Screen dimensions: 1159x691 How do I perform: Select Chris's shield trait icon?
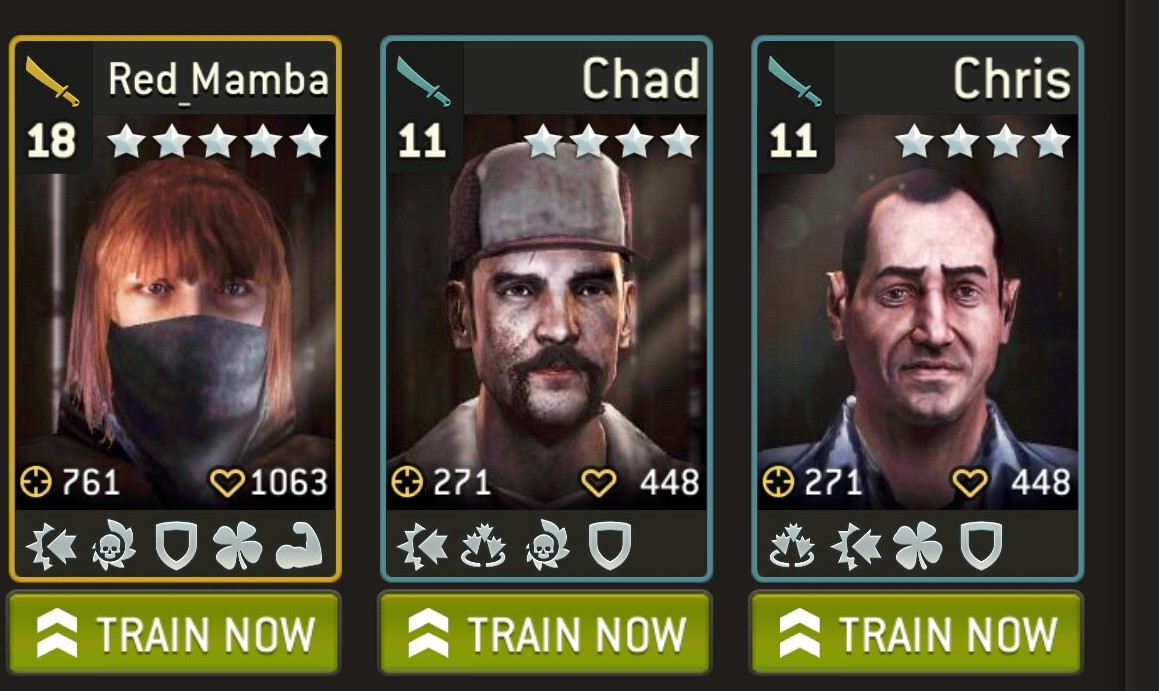coord(981,546)
